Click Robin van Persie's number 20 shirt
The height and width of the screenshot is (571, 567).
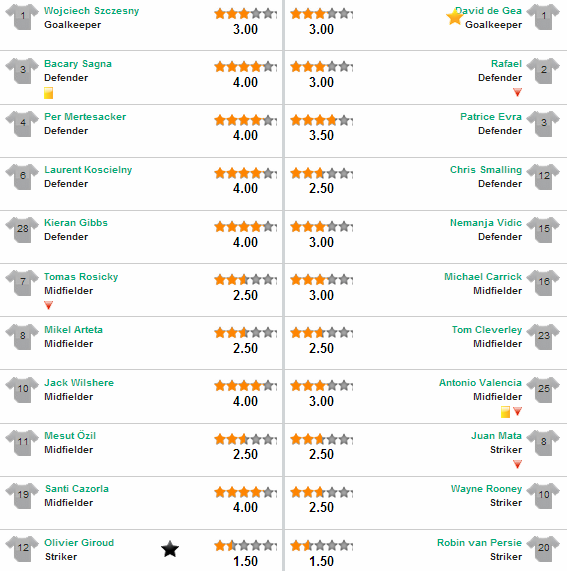[543, 549]
